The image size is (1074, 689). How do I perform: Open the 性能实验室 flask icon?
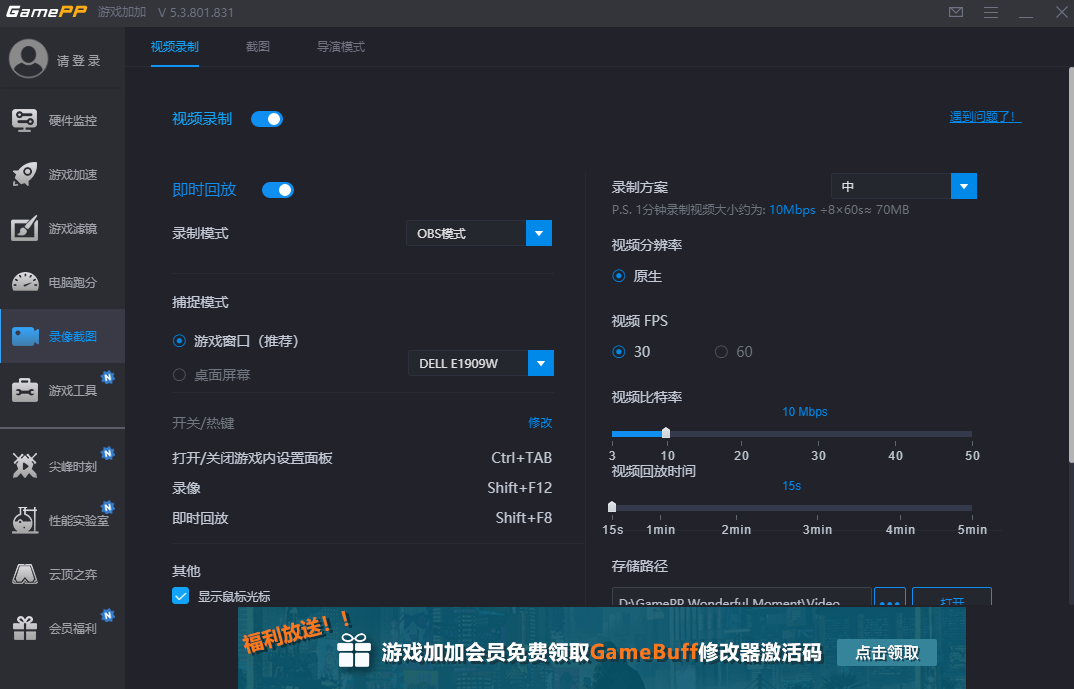coord(25,520)
